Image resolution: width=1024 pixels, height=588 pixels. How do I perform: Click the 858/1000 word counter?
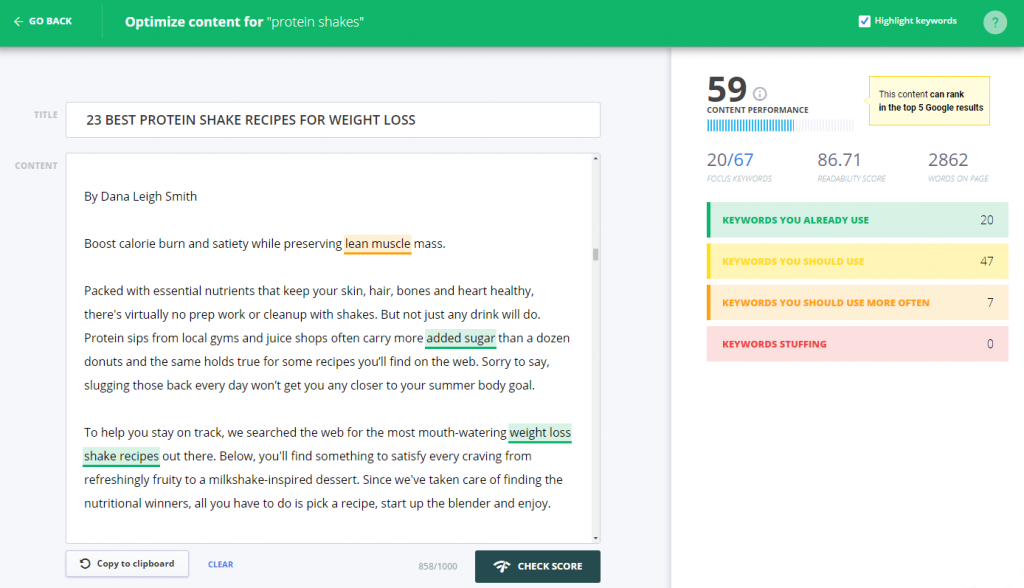tap(438, 566)
